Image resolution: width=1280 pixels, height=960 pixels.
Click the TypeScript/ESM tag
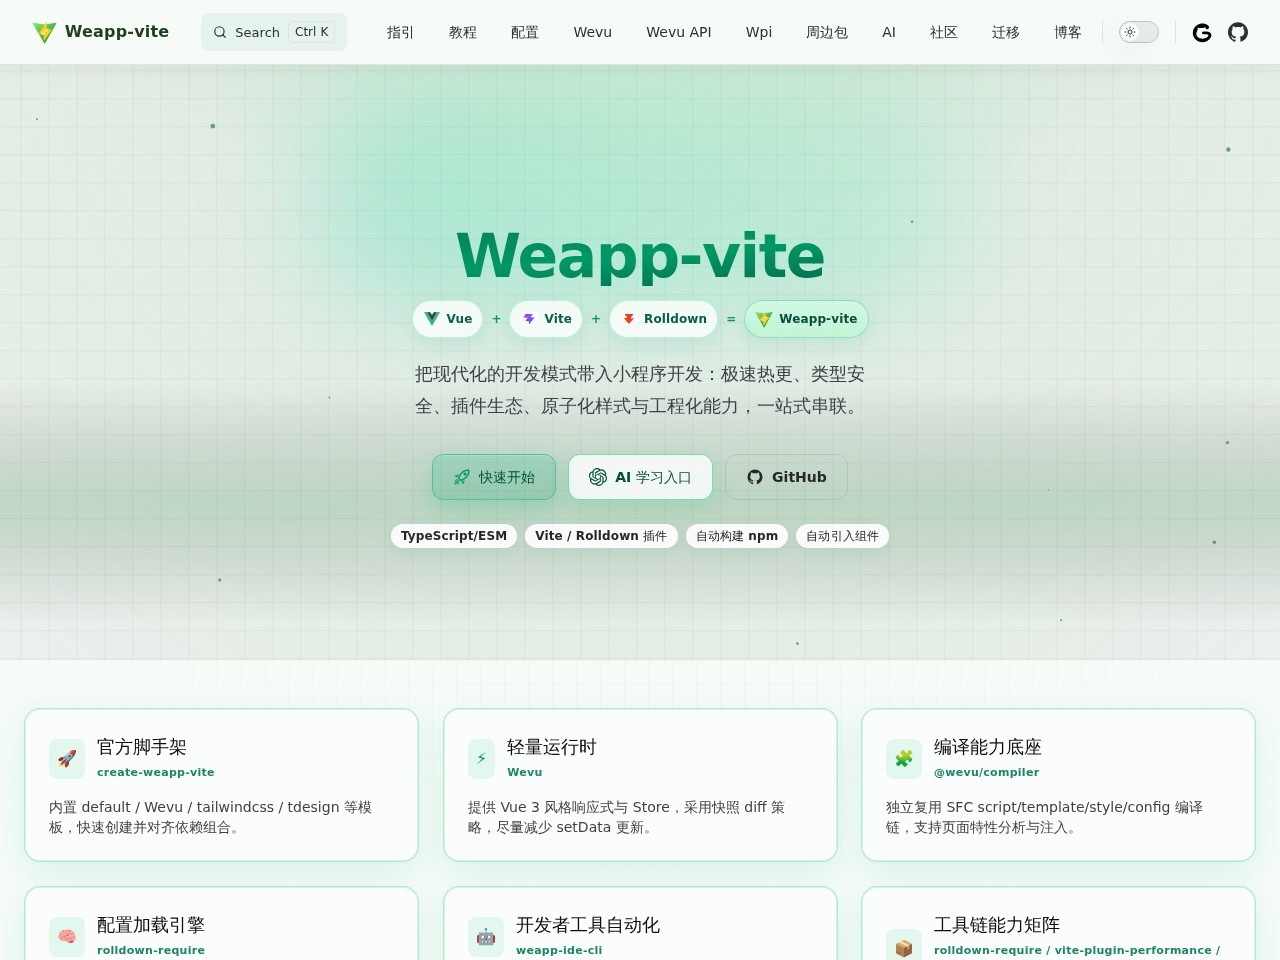454,536
